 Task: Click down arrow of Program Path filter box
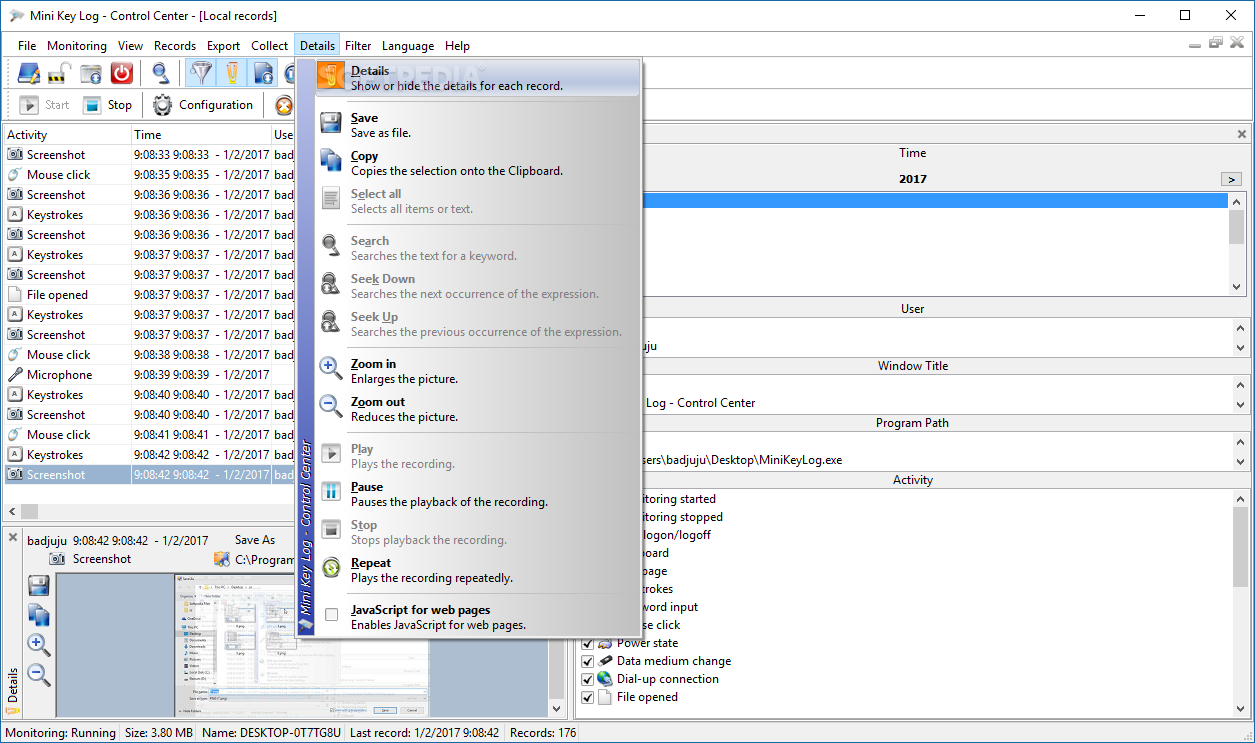(1241, 462)
